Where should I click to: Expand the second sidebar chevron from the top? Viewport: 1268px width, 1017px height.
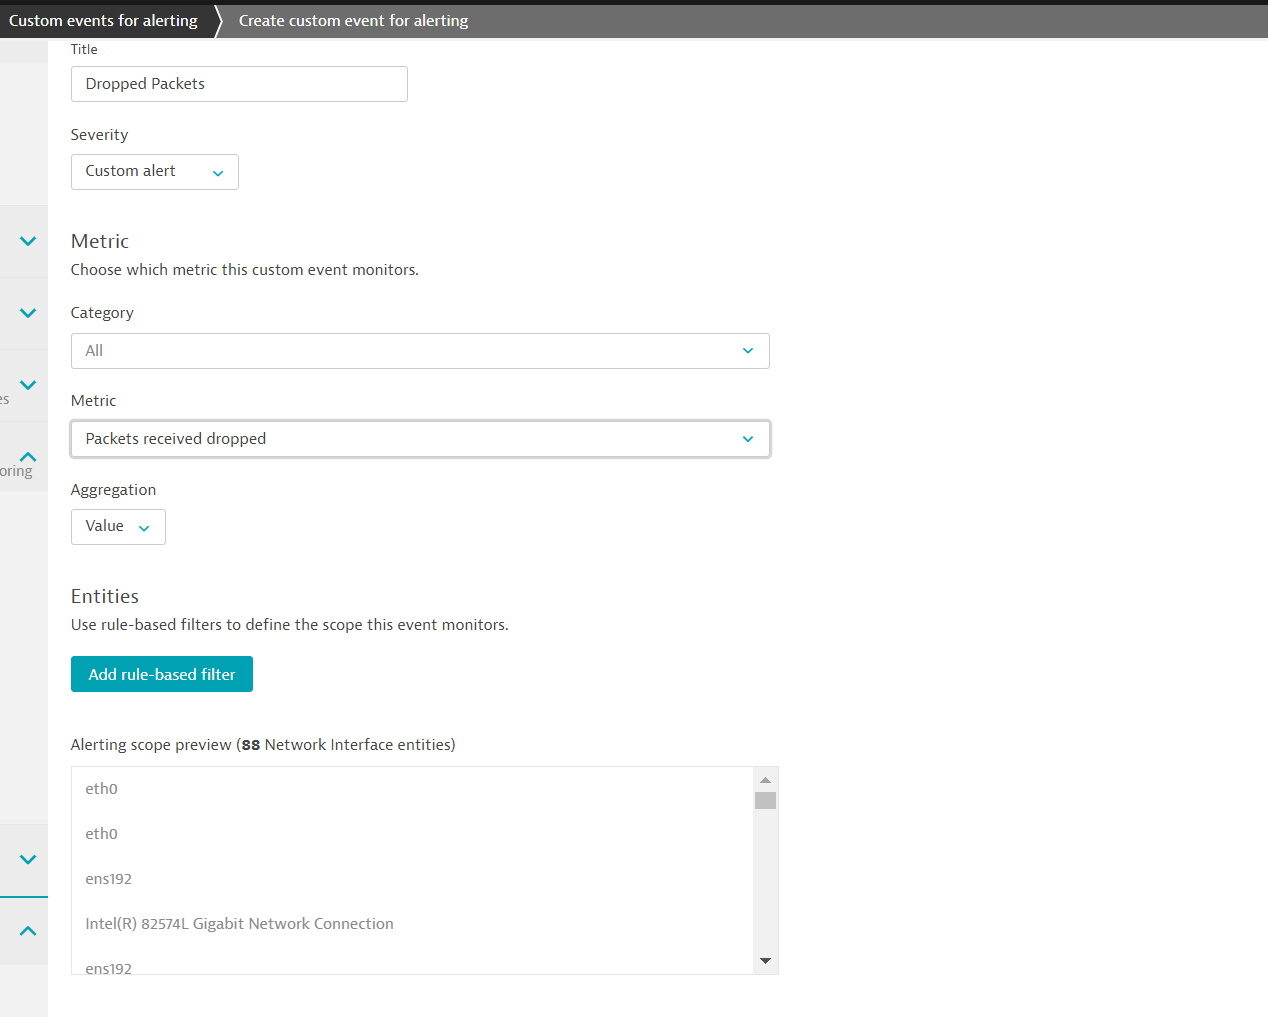(x=28, y=313)
